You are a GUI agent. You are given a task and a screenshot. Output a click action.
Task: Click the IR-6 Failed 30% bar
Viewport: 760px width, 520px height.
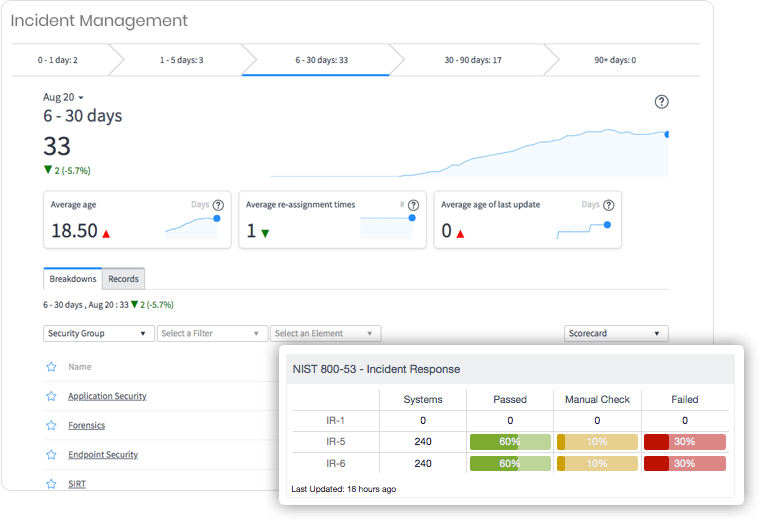click(x=684, y=464)
